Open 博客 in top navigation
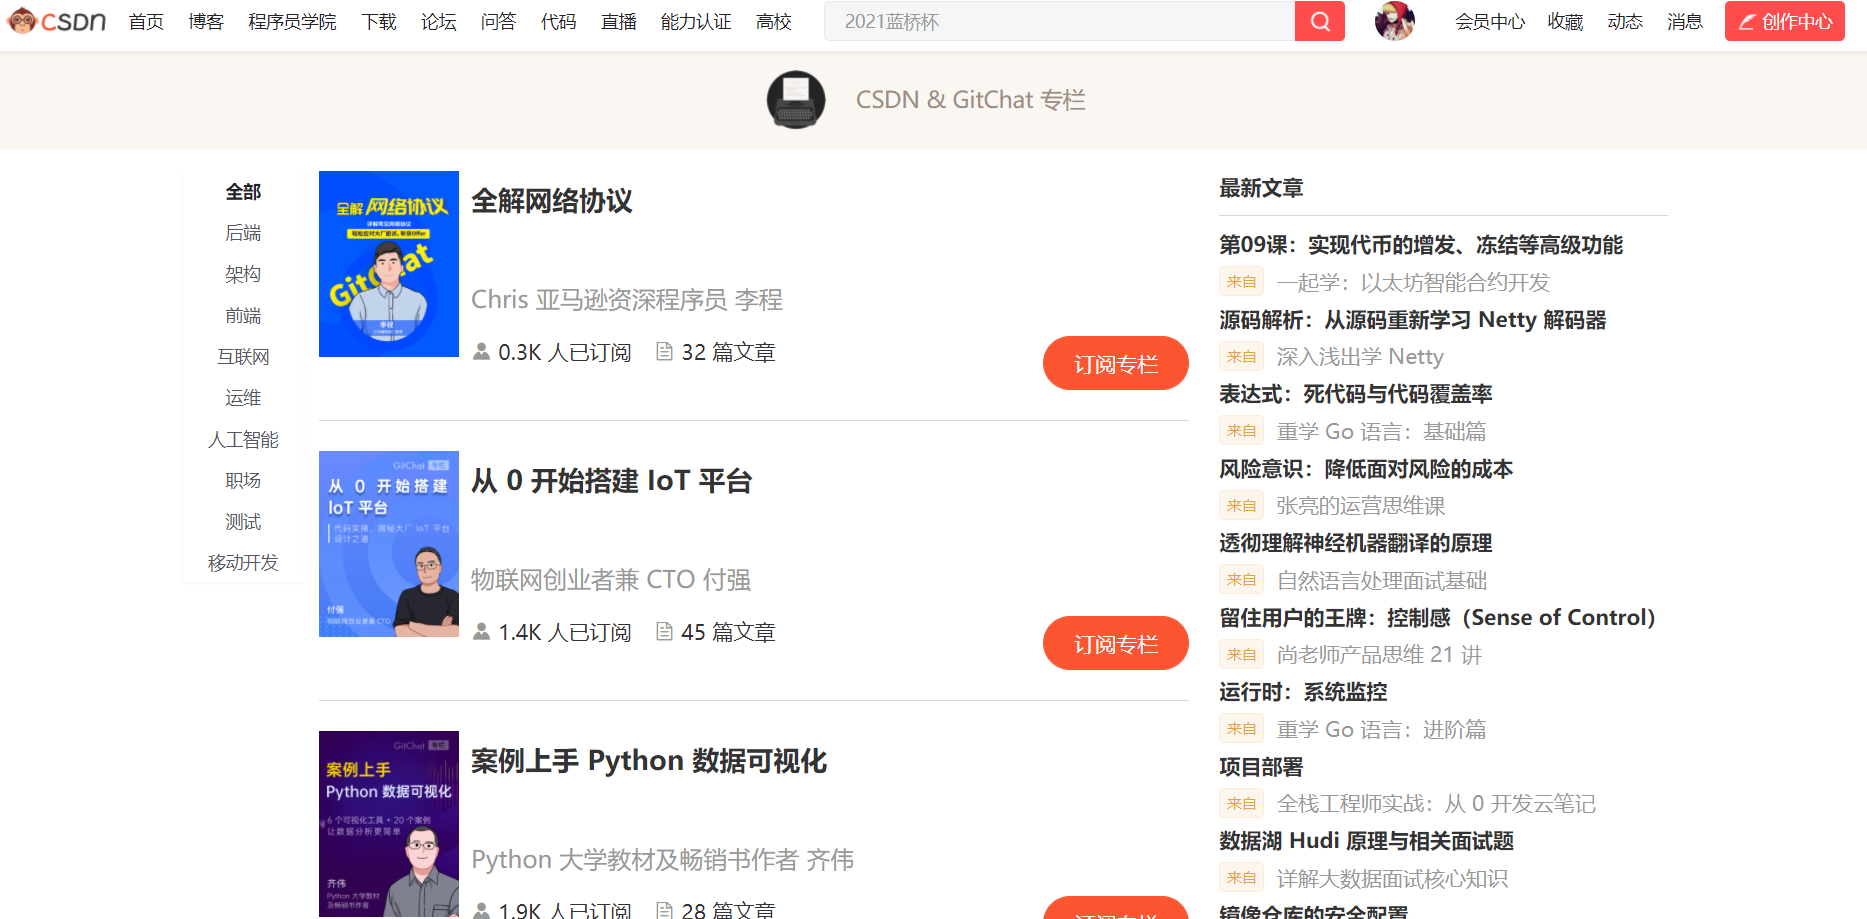 pos(206,22)
